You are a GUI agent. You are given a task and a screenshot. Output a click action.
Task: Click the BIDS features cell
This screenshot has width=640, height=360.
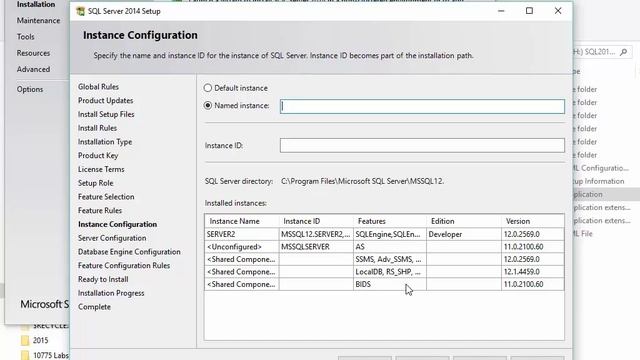pos(390,284)
